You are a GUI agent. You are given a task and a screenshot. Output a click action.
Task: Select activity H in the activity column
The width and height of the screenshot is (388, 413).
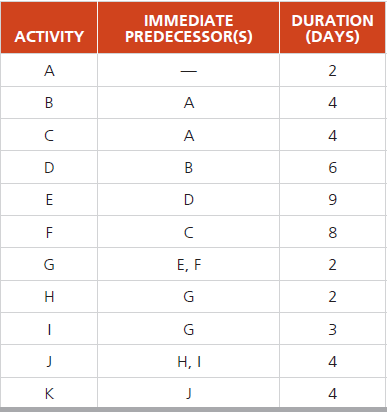point(49,297)
